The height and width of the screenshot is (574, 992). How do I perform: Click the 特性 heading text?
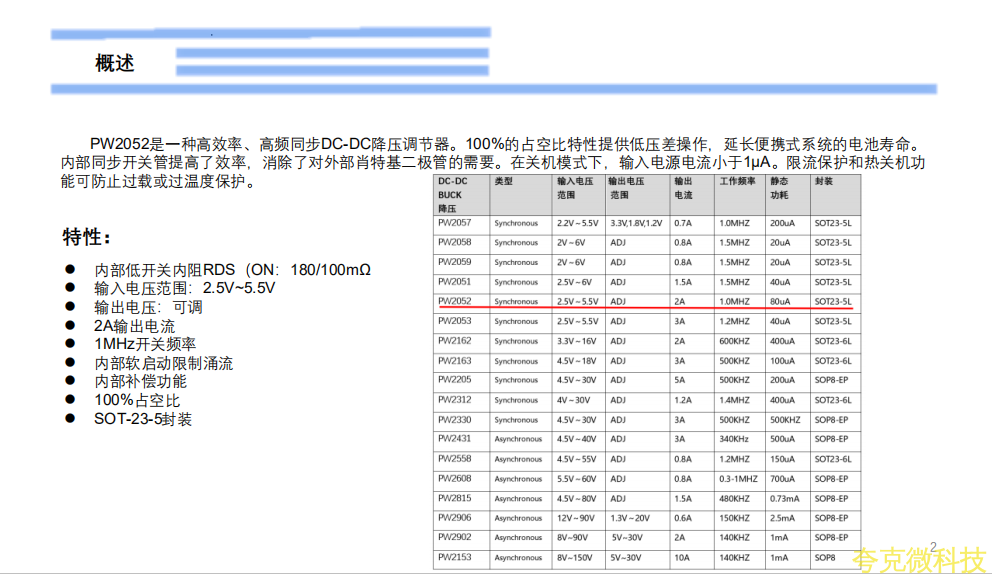coord(87,237)
